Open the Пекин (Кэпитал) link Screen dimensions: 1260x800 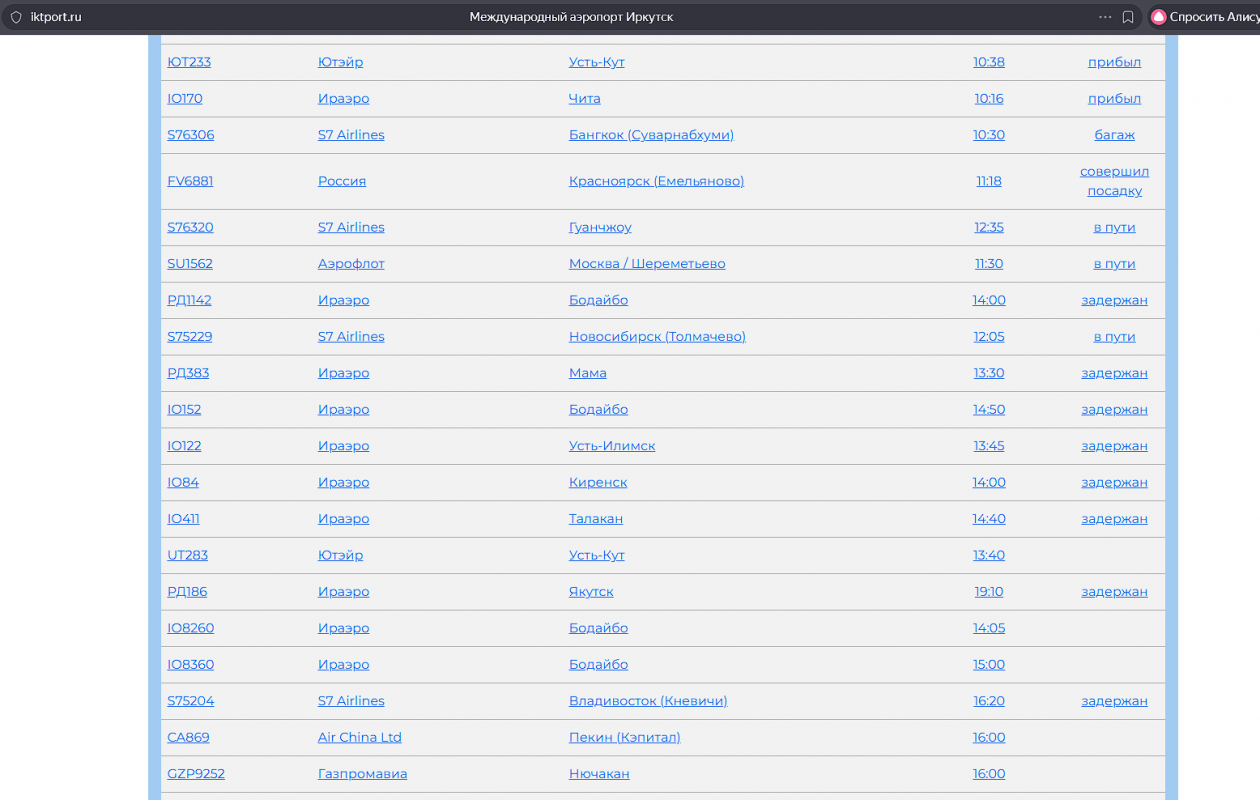click(624, 738)
